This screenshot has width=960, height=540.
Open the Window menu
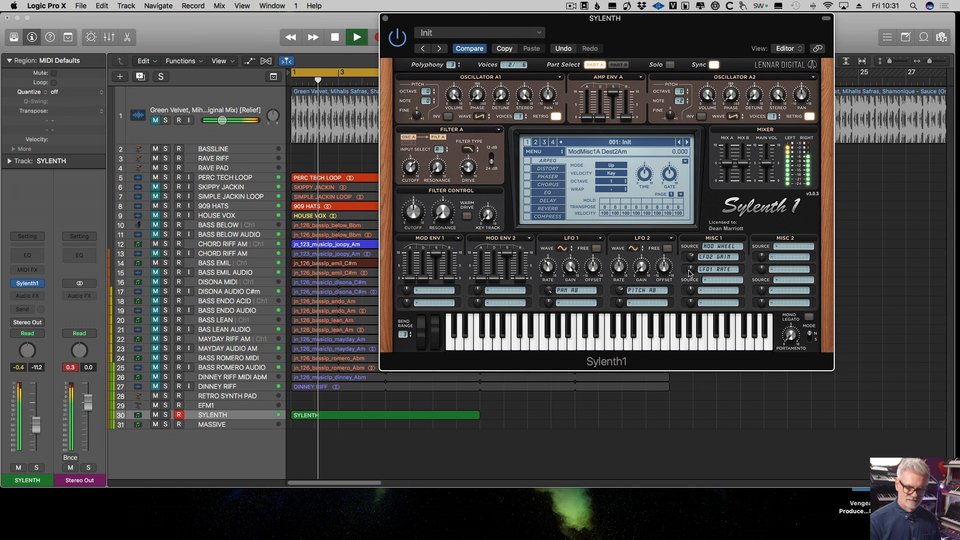272,6
